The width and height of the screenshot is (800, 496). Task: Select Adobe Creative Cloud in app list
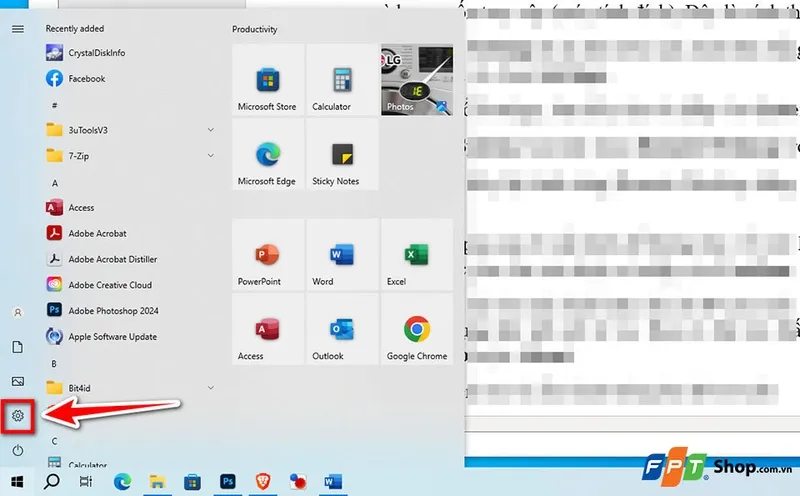tap(110, 285)
